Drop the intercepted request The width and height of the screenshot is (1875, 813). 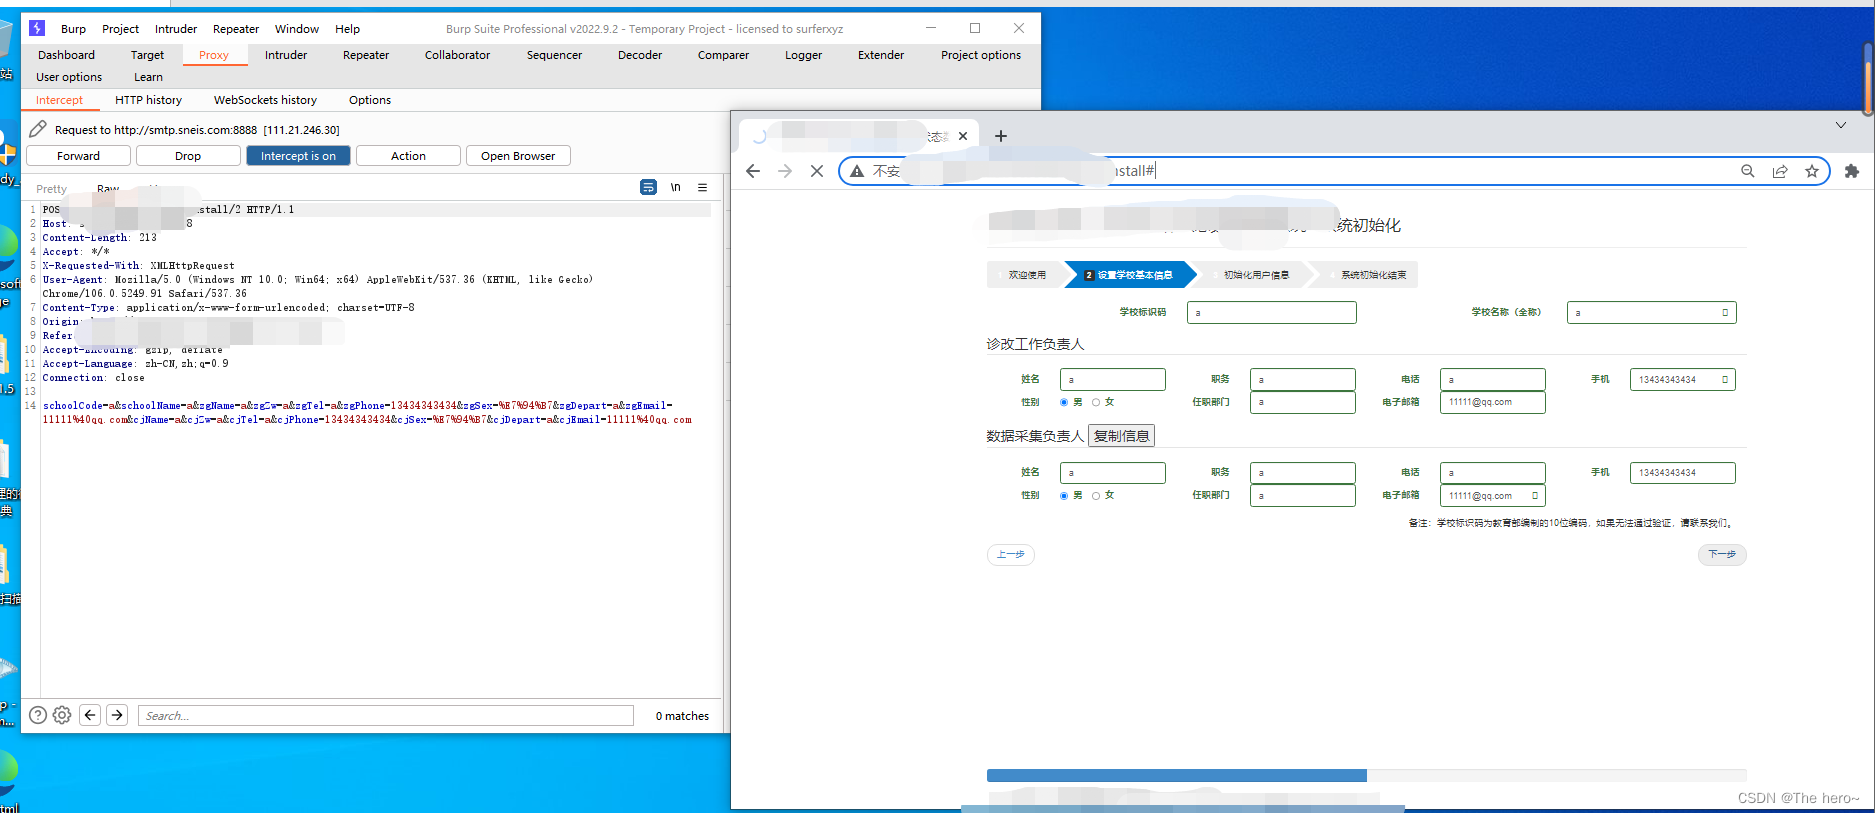[x=188, y=156]
